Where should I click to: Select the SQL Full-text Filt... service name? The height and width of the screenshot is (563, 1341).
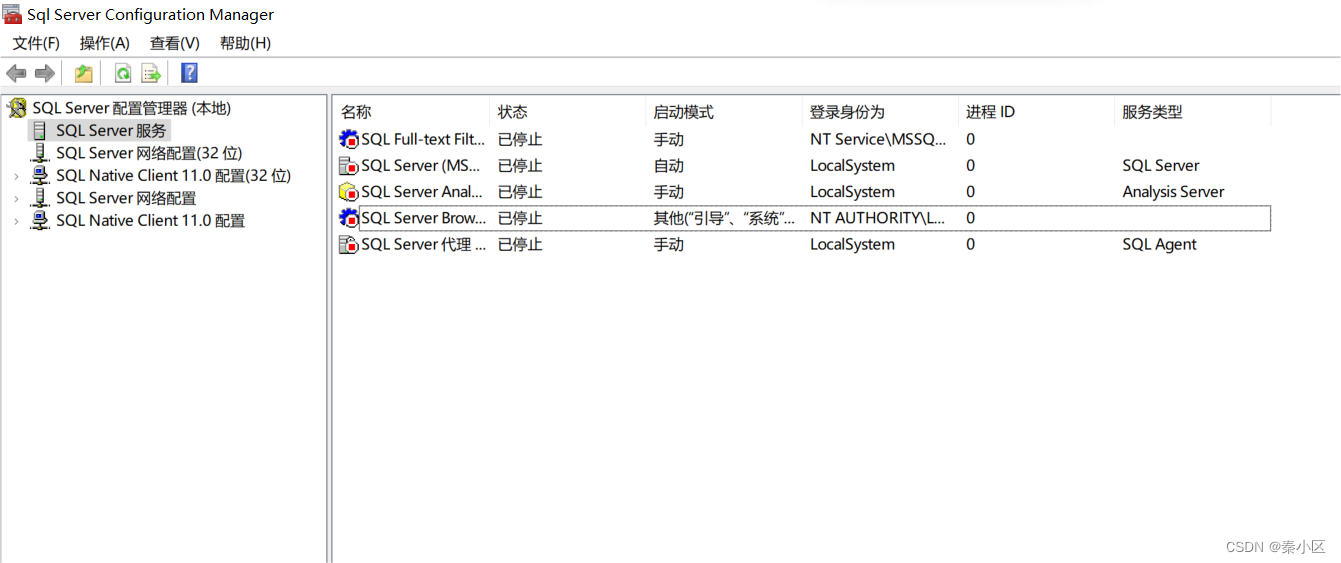tap(423, 139)
